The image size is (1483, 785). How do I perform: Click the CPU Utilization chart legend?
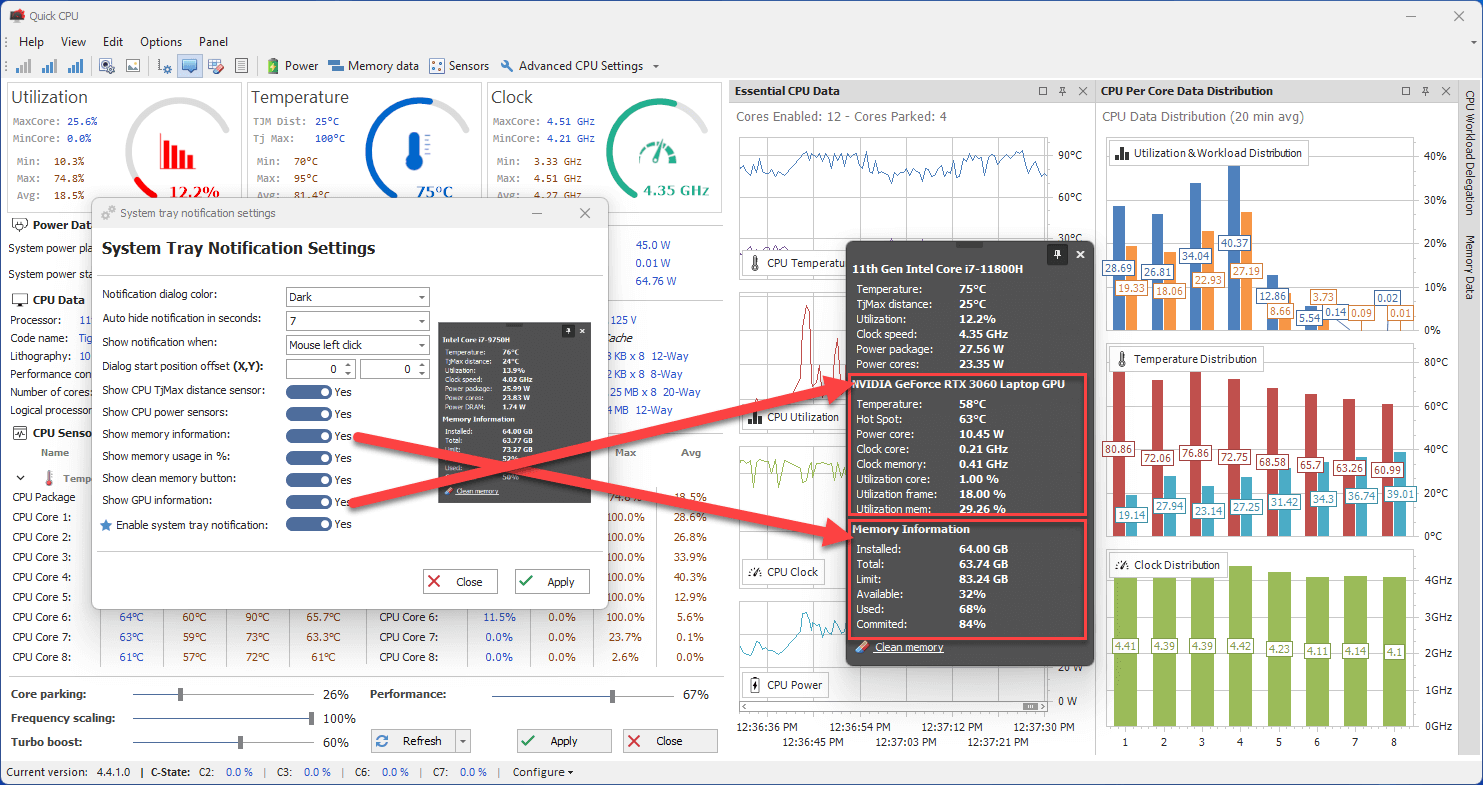(794, 417)
